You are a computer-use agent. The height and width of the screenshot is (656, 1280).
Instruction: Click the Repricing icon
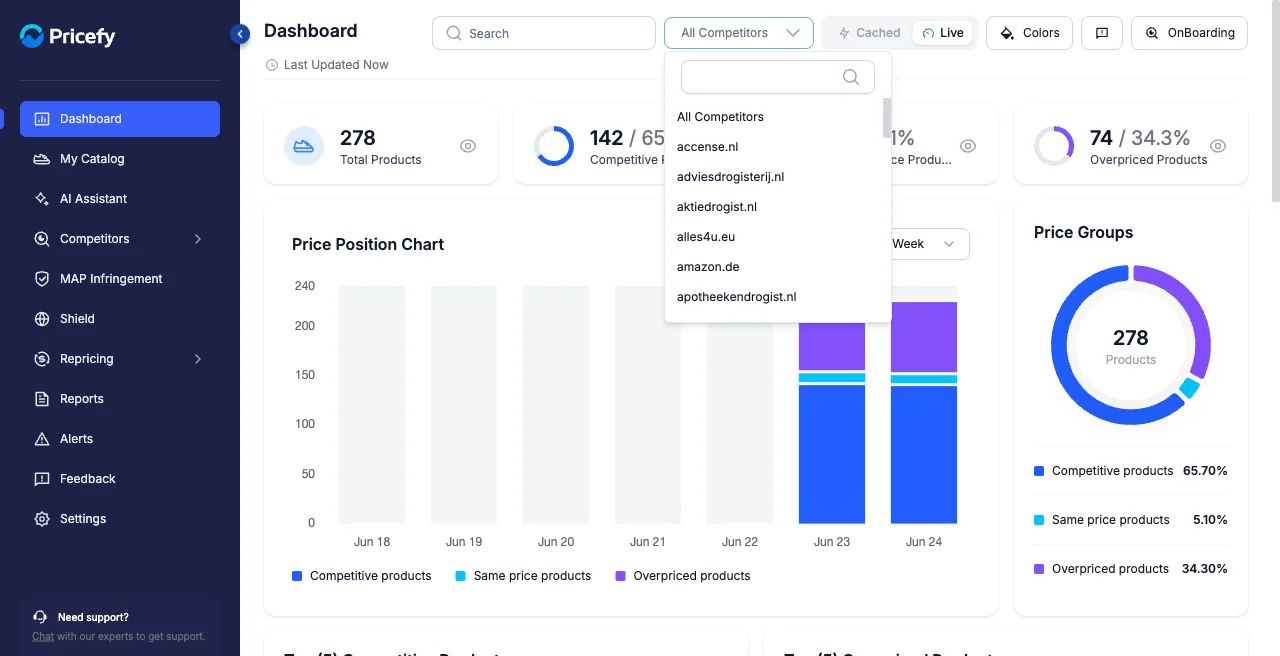[x=42, y=359]
